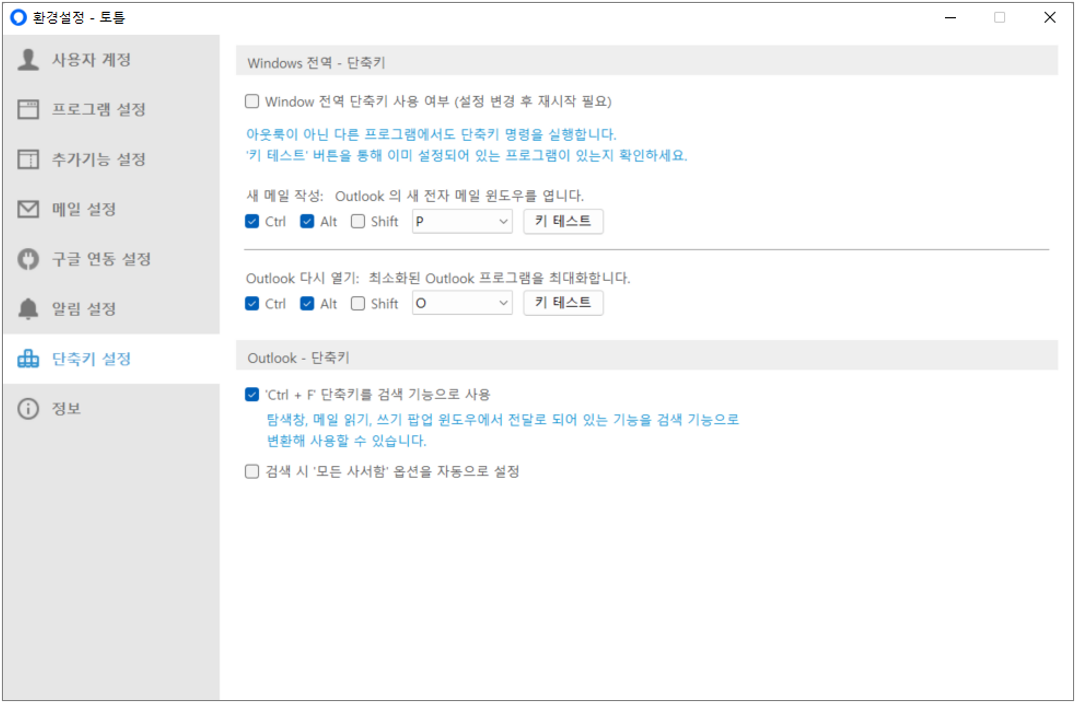Click 키 테스트 button for 새 메일 작성
This screenshot has width=1076, height=703.
563,221
